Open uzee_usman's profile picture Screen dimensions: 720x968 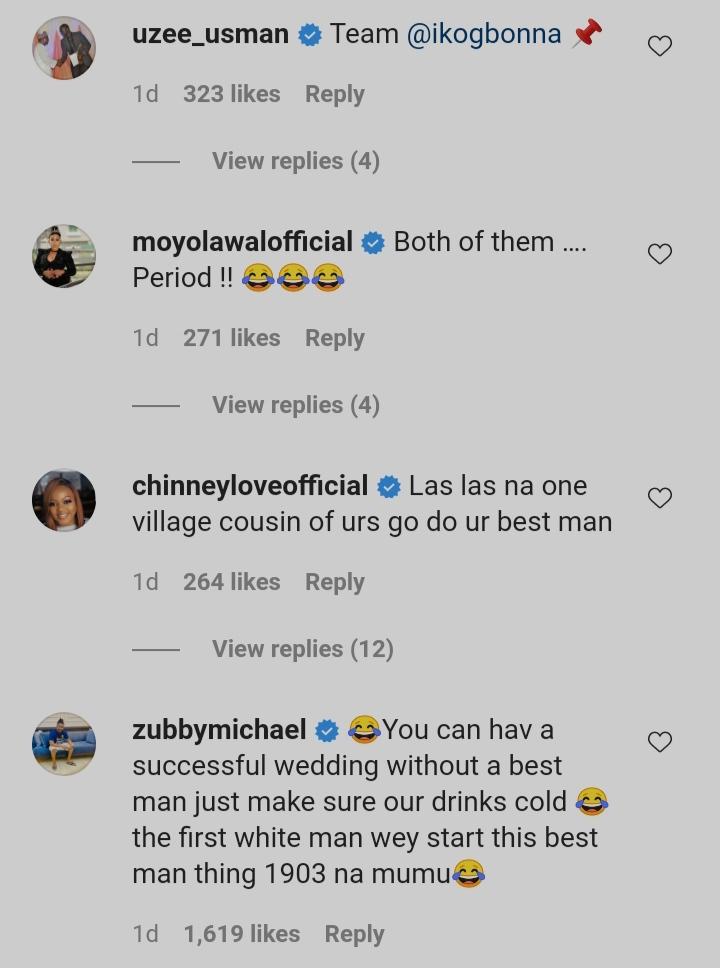click(64, 47)
